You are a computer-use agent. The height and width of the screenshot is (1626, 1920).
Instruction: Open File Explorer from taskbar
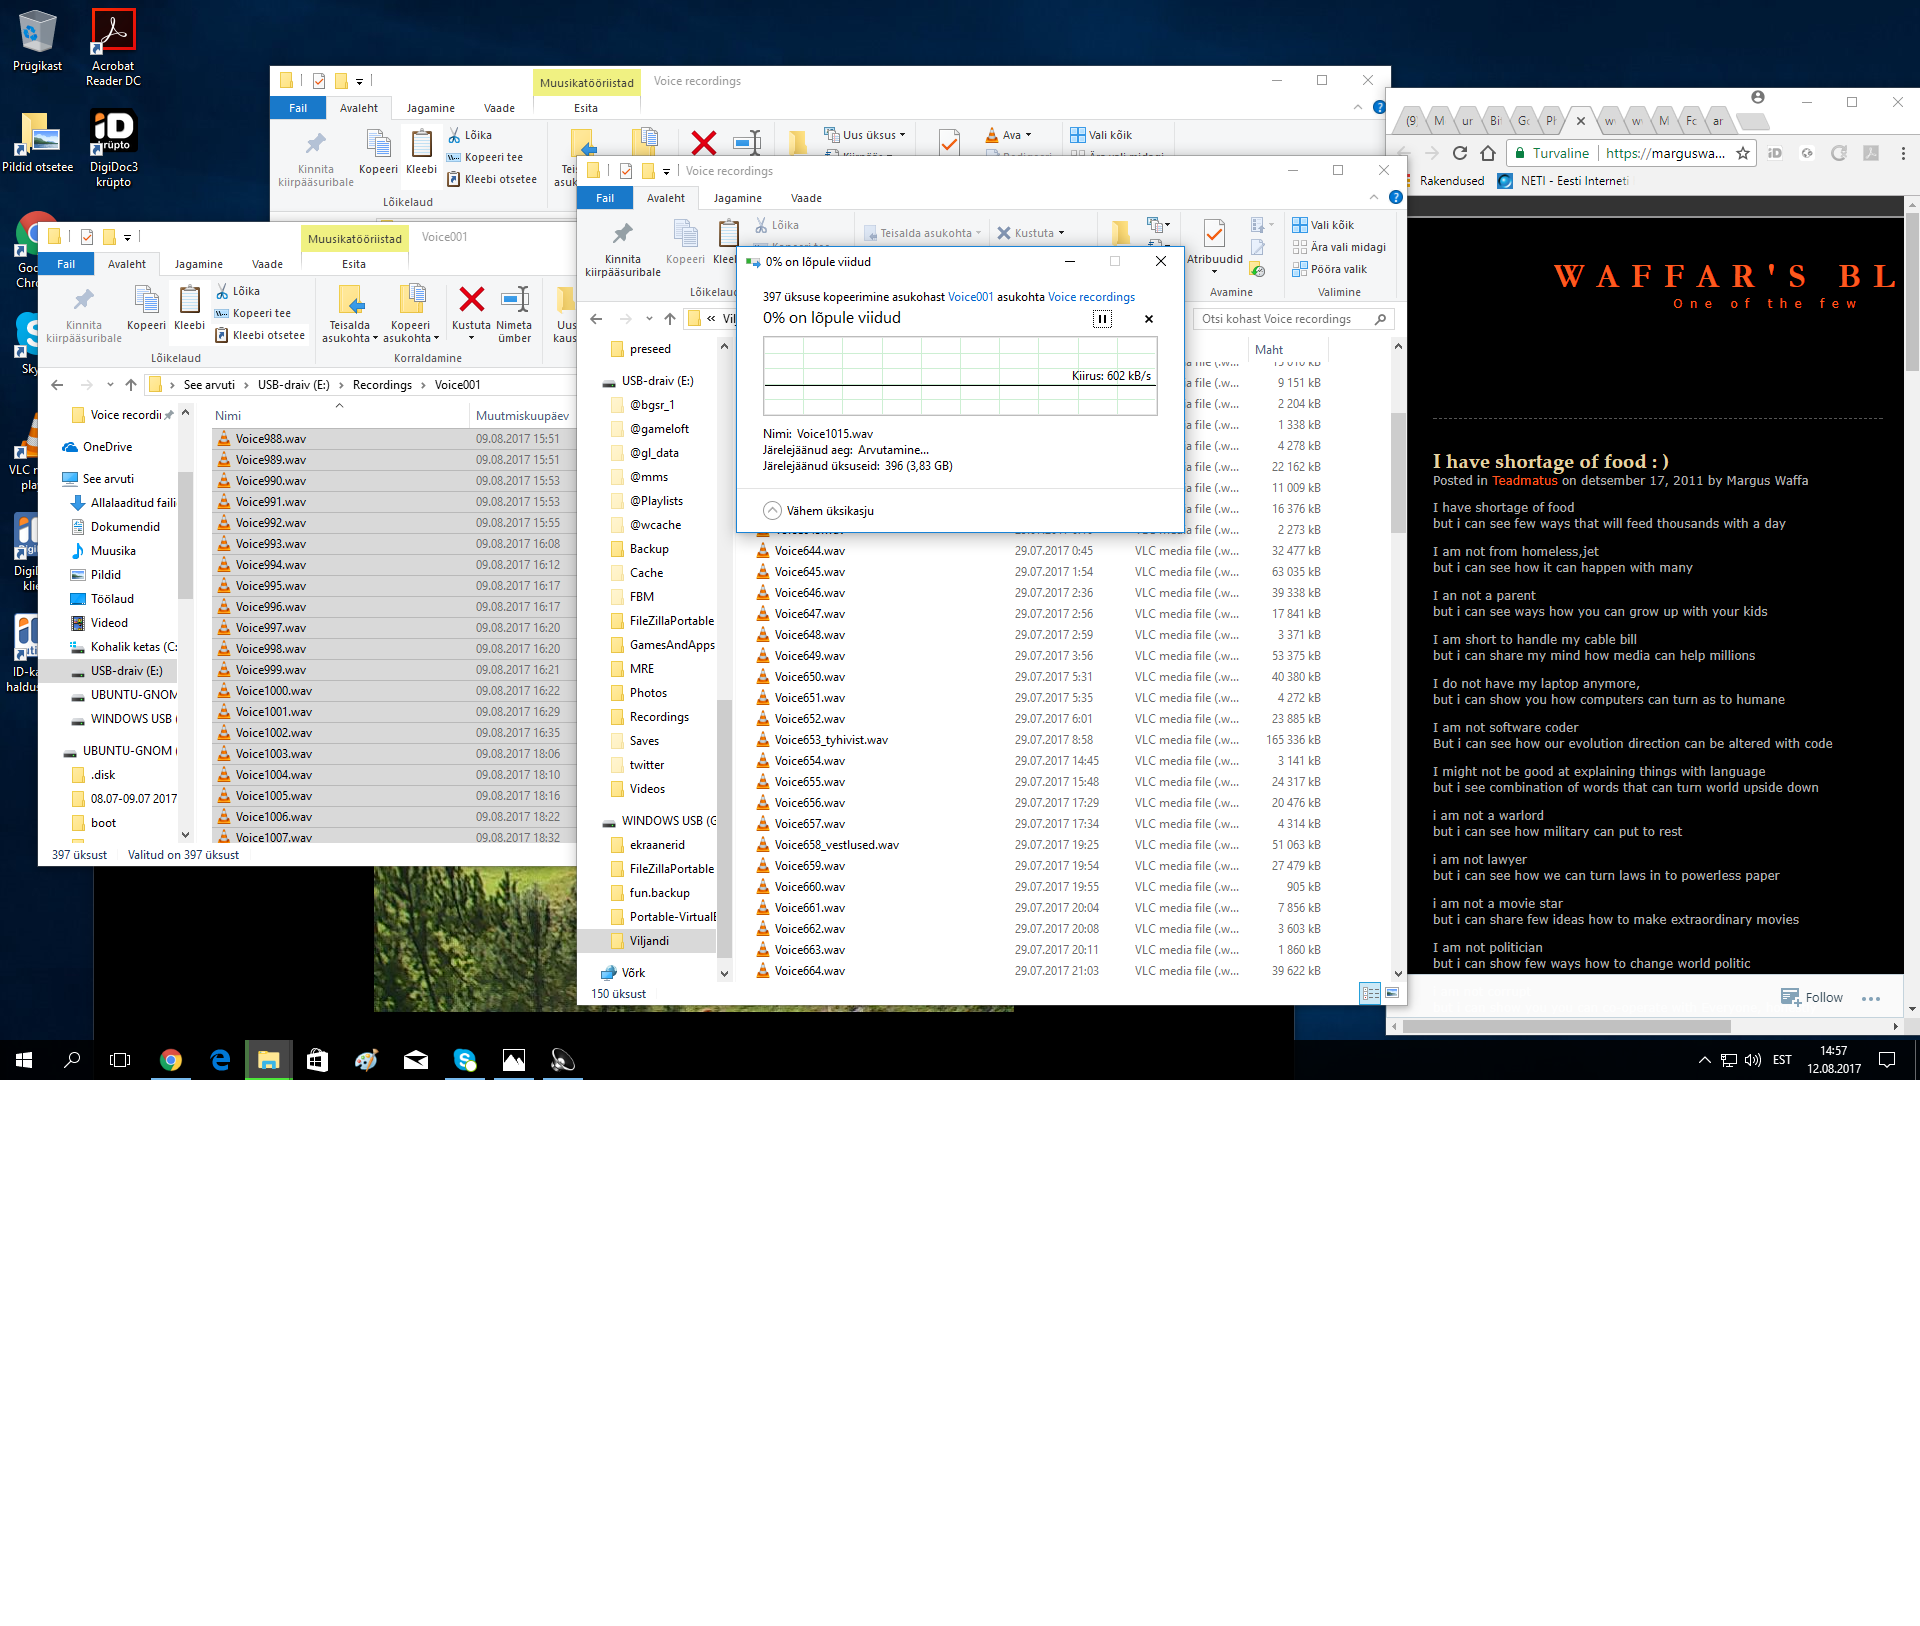pos(268,1060)
